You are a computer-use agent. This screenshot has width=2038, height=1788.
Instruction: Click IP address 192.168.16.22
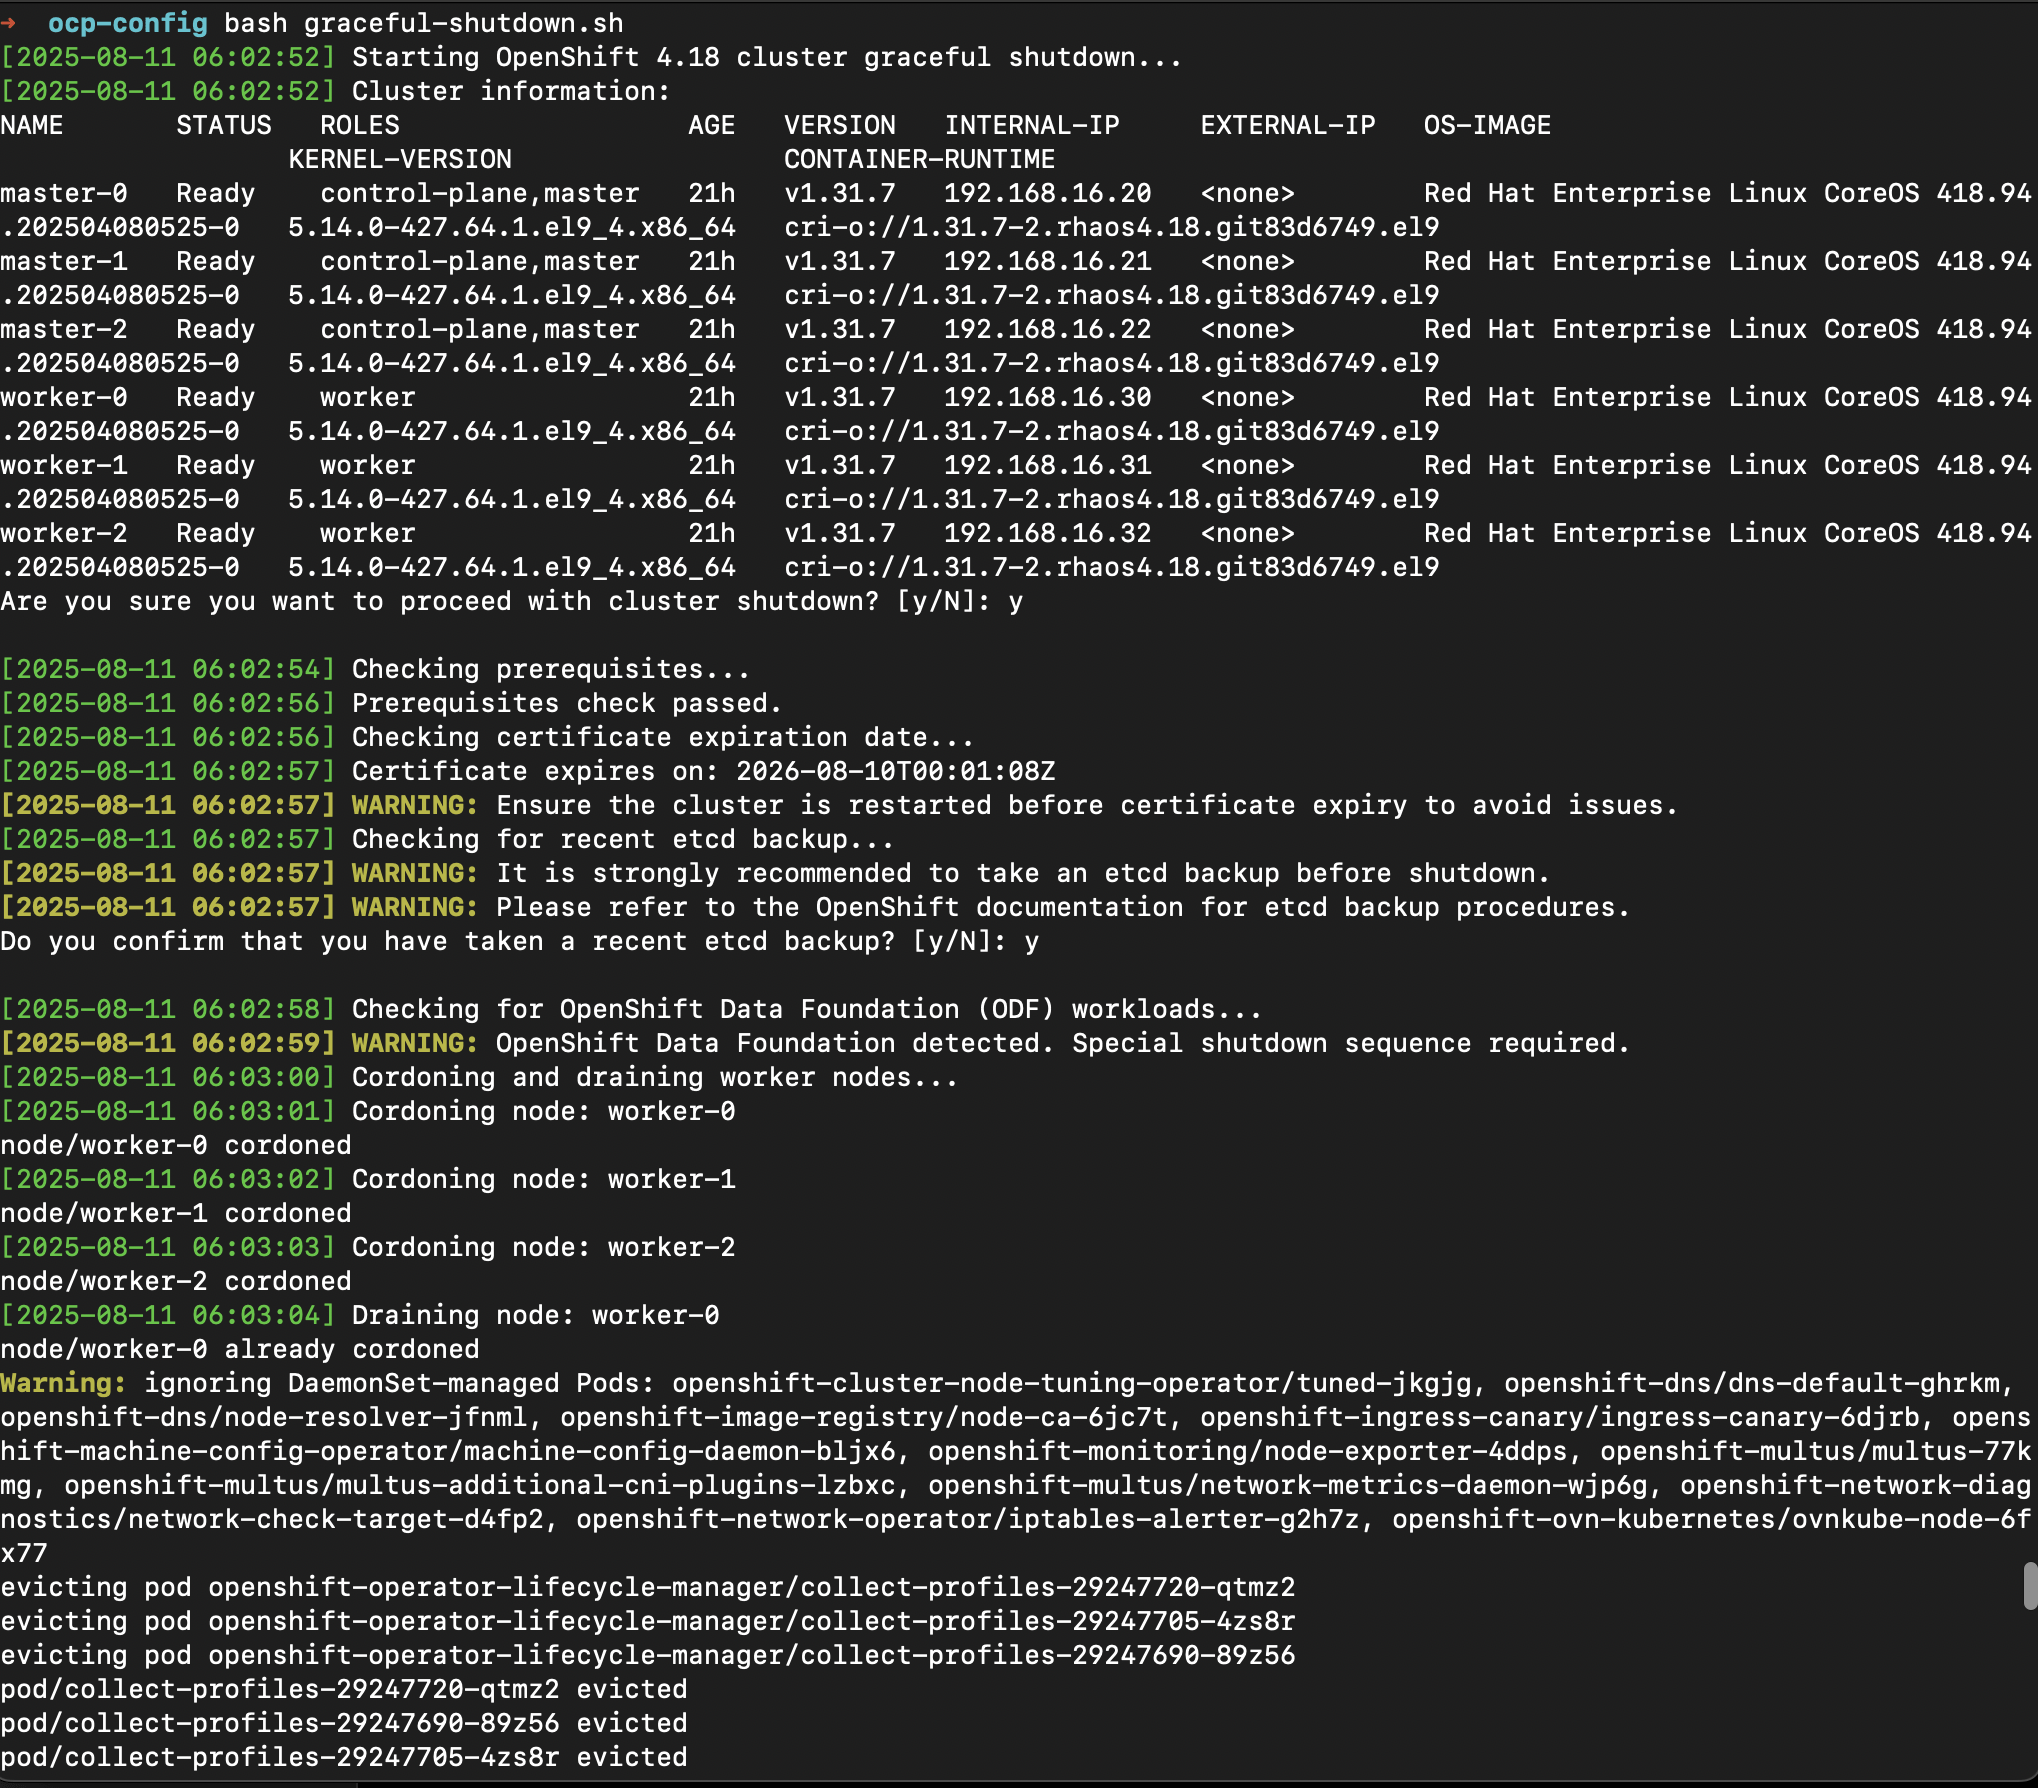1048,329
